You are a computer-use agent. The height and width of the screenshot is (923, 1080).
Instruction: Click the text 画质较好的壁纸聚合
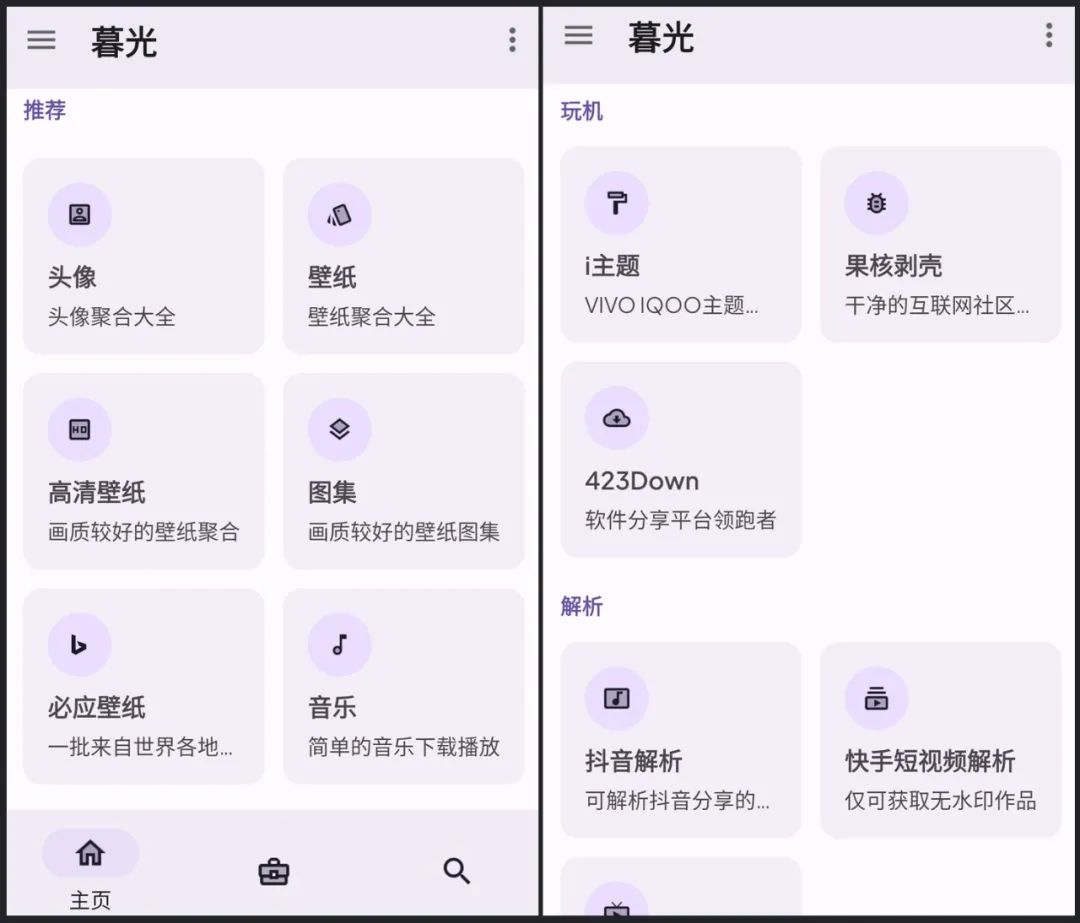(144, 532)
